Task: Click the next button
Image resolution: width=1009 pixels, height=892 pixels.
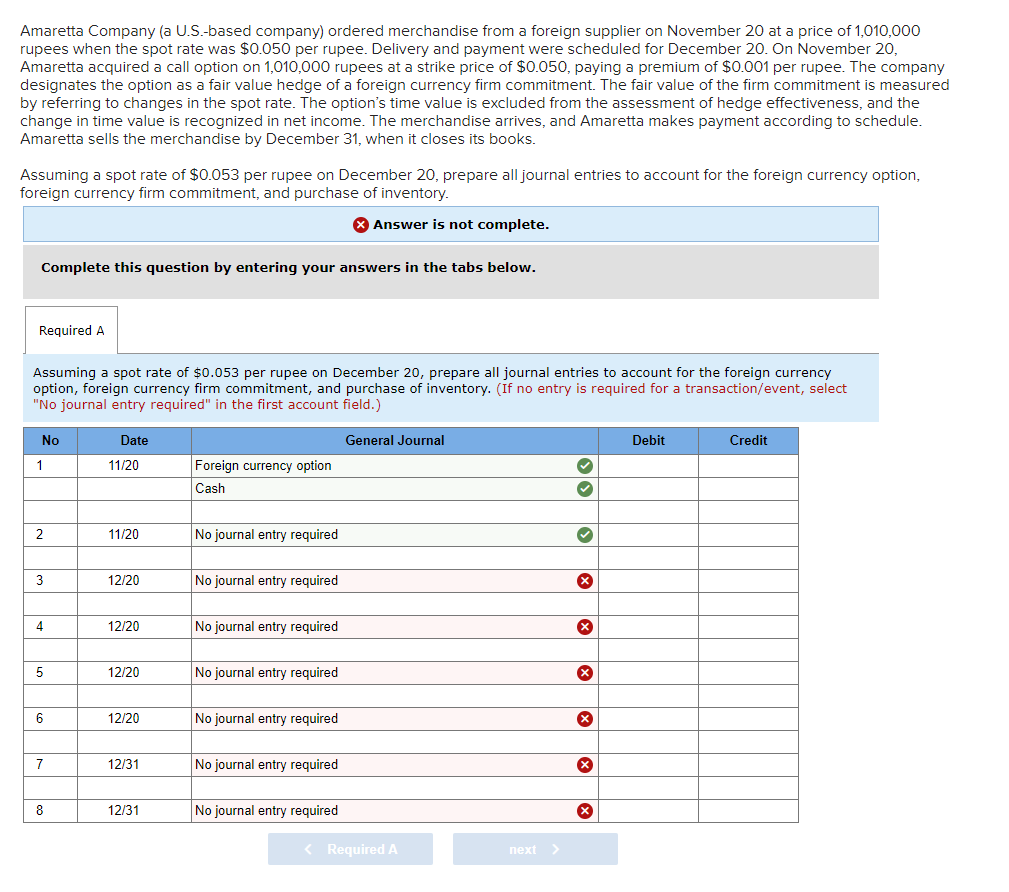Action: click(535, 849)
